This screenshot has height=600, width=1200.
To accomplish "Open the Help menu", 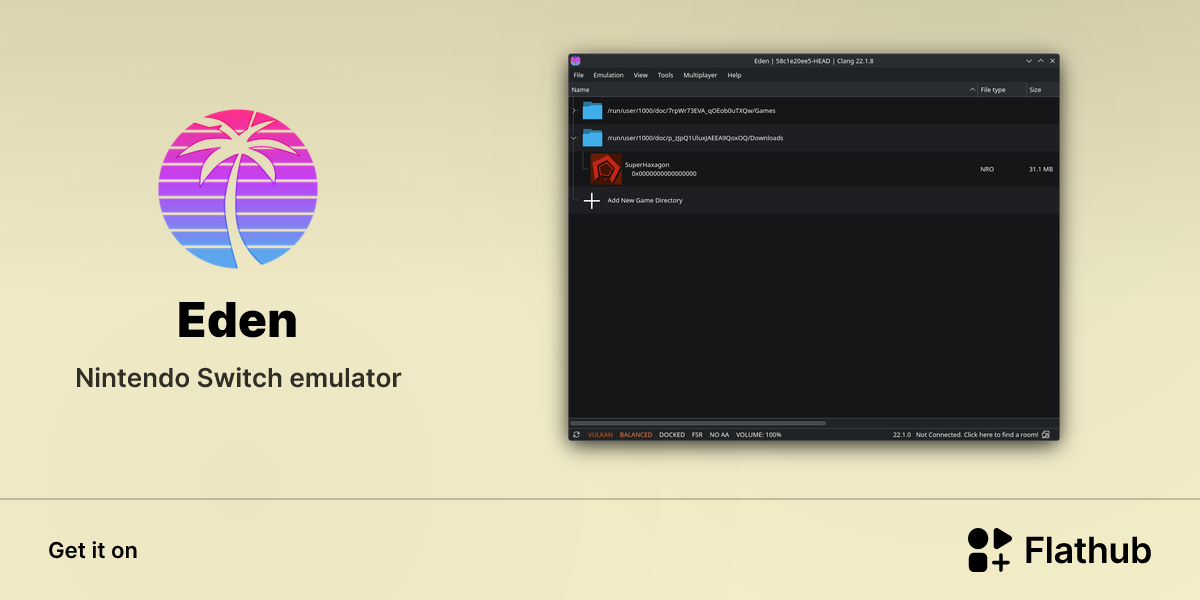I will pyautogui.click(x=734, y=75).
